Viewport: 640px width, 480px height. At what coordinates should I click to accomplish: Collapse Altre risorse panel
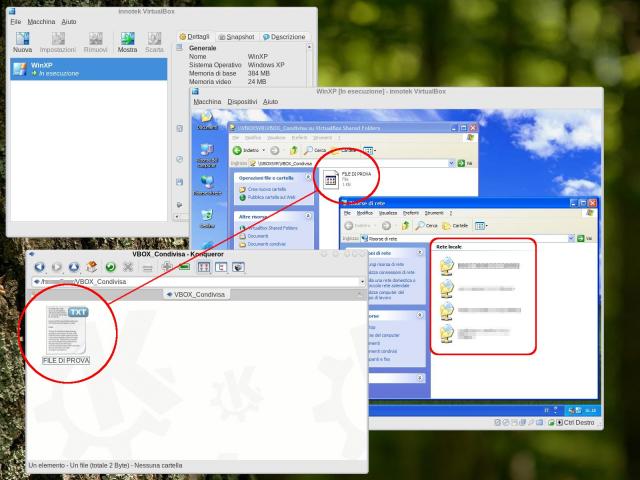click(x=308, y=216)
